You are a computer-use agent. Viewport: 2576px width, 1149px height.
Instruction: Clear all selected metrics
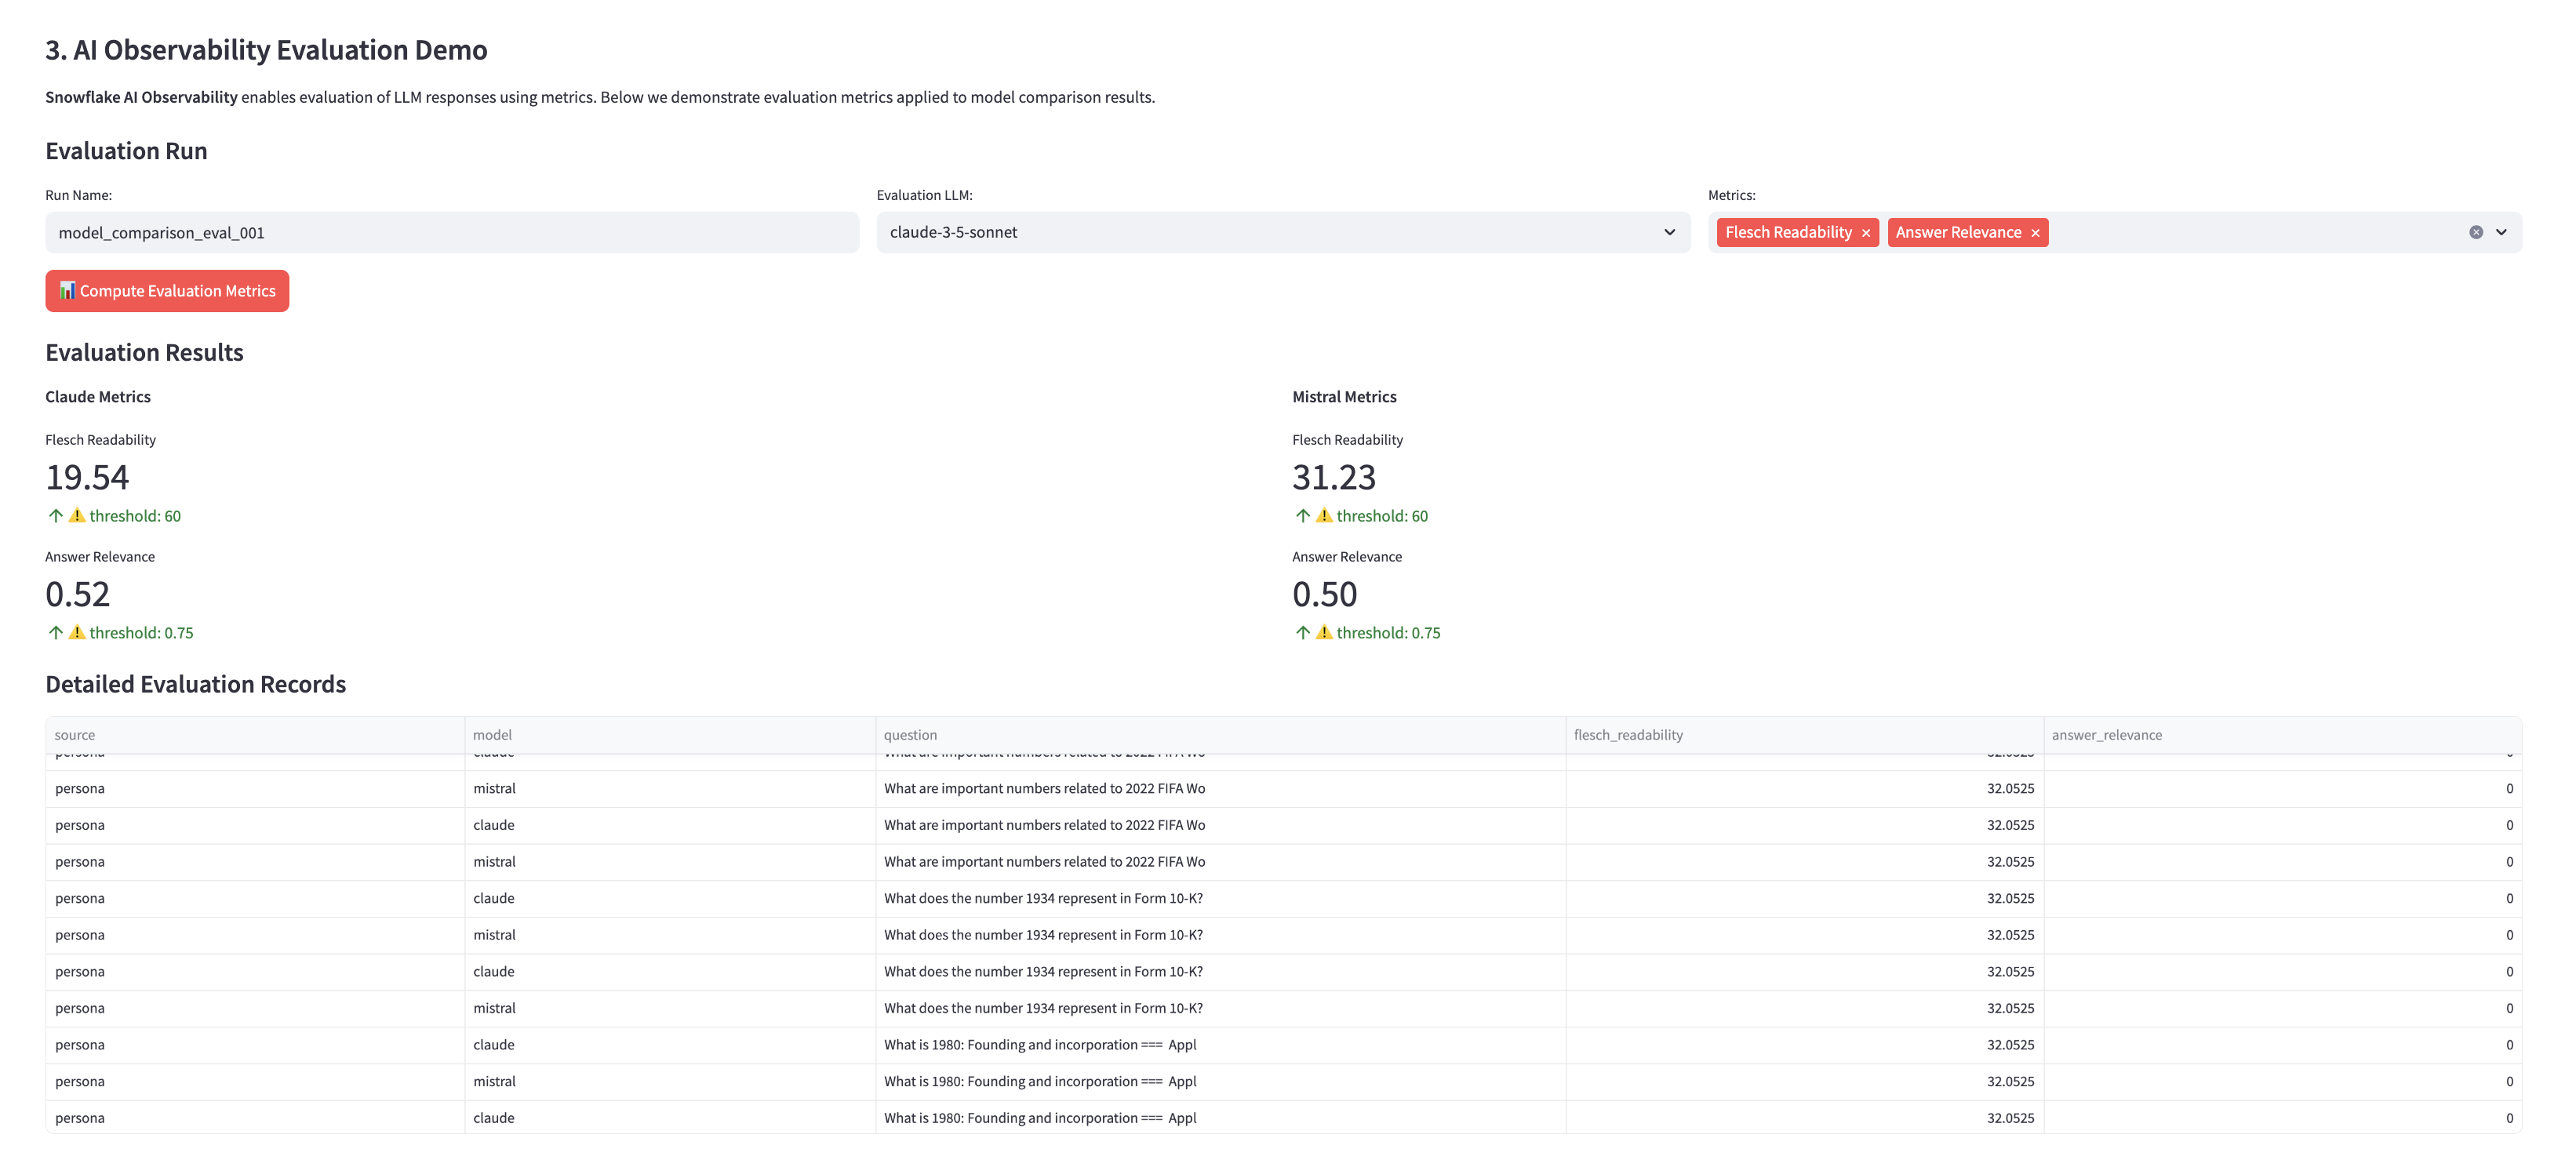(x=2475, y=232)
